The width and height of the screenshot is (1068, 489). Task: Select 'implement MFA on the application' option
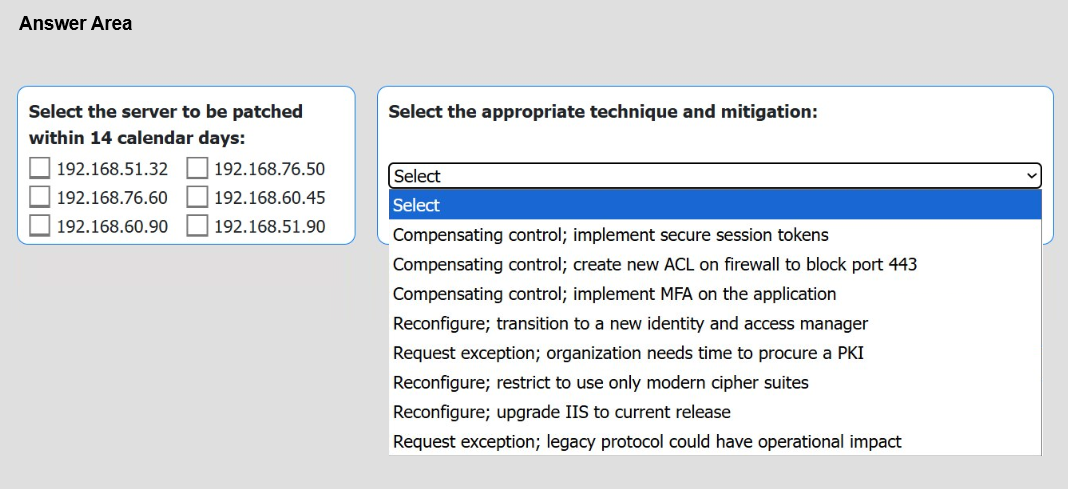click(x=714, y=294)
